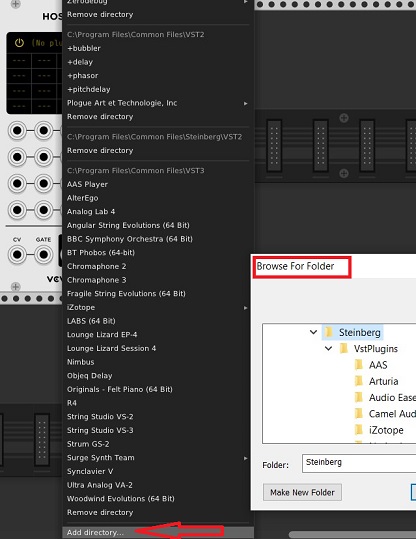Screen dimensions: 416x539
Task: Load Woodwind Evolutions (64 Bit)
Action: click(158, 498)
